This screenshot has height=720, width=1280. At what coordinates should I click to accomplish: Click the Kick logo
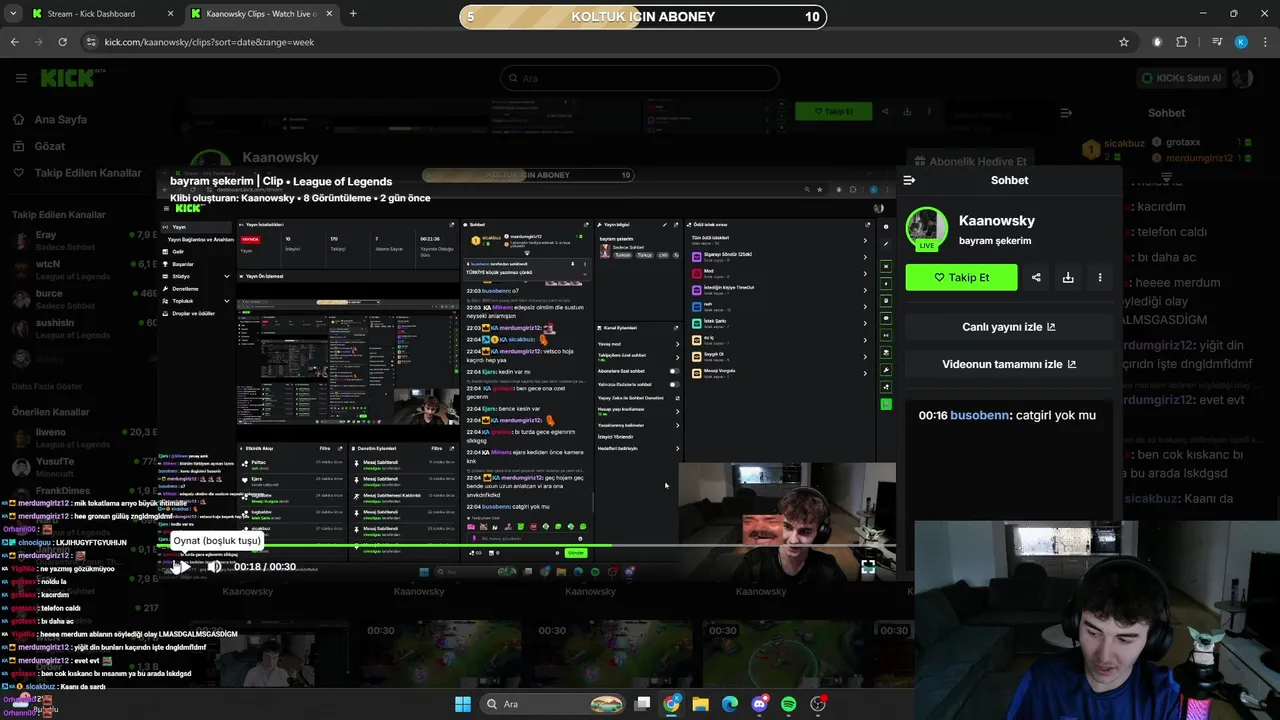(x=66, y=78)
